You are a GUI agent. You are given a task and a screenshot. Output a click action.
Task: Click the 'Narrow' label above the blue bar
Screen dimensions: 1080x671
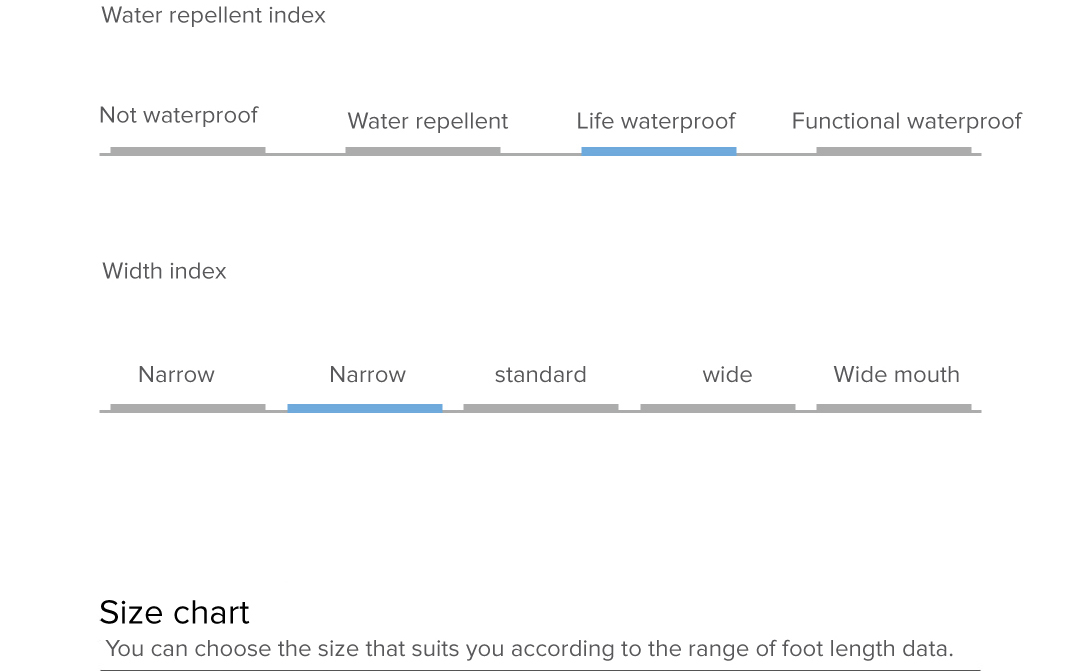(x=367, y=375)
